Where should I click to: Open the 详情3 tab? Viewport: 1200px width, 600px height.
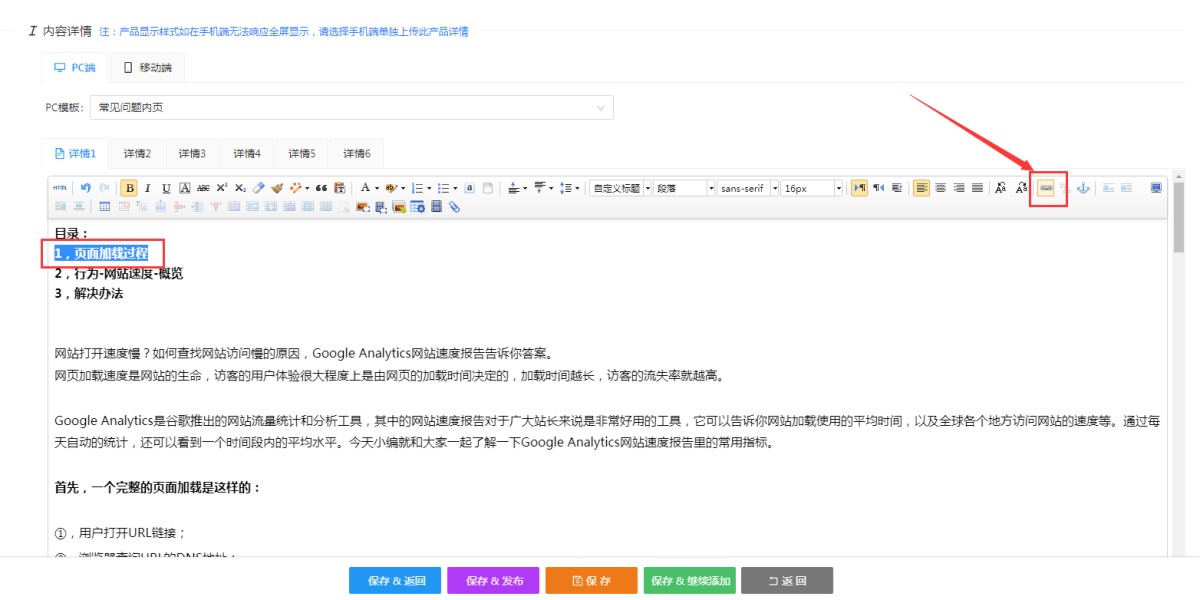[192, 154]
